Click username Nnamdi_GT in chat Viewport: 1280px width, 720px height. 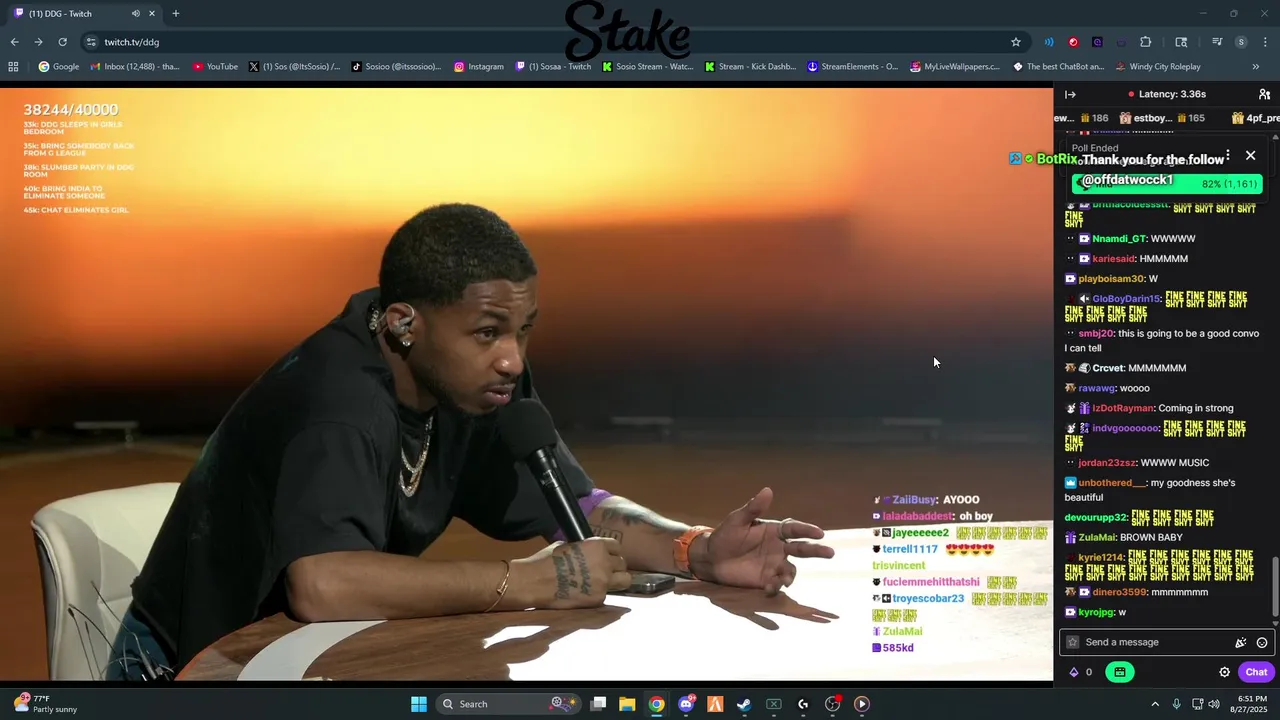tap(1118, 239)
